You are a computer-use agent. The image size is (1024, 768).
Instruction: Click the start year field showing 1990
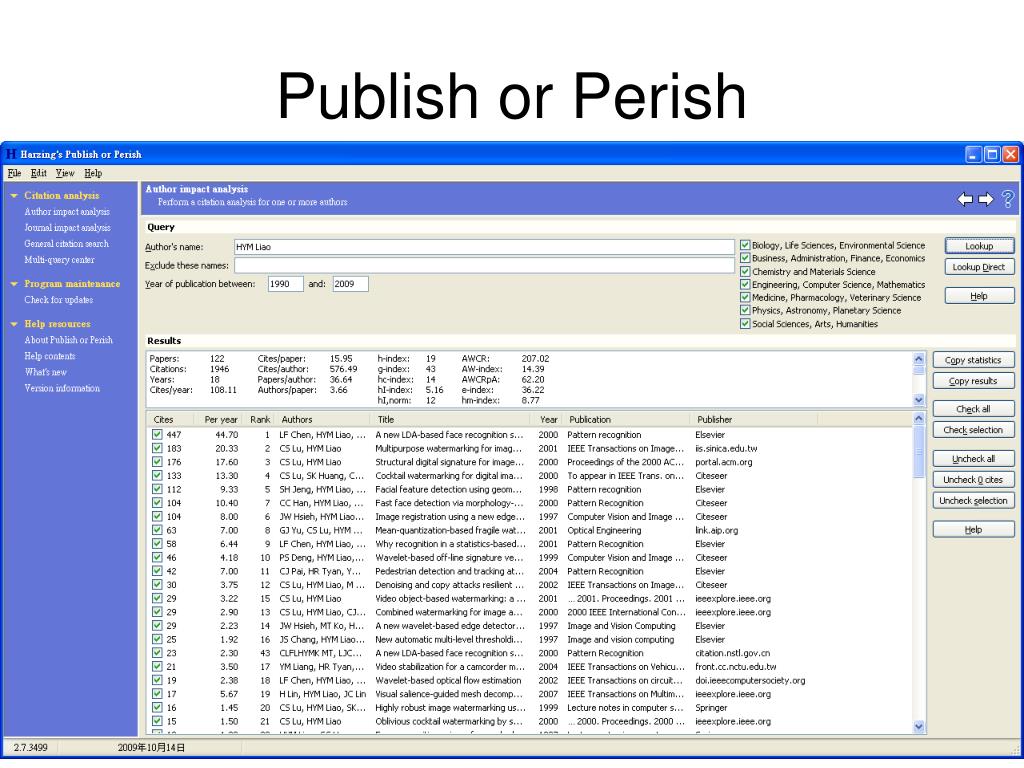pos(285,283)
